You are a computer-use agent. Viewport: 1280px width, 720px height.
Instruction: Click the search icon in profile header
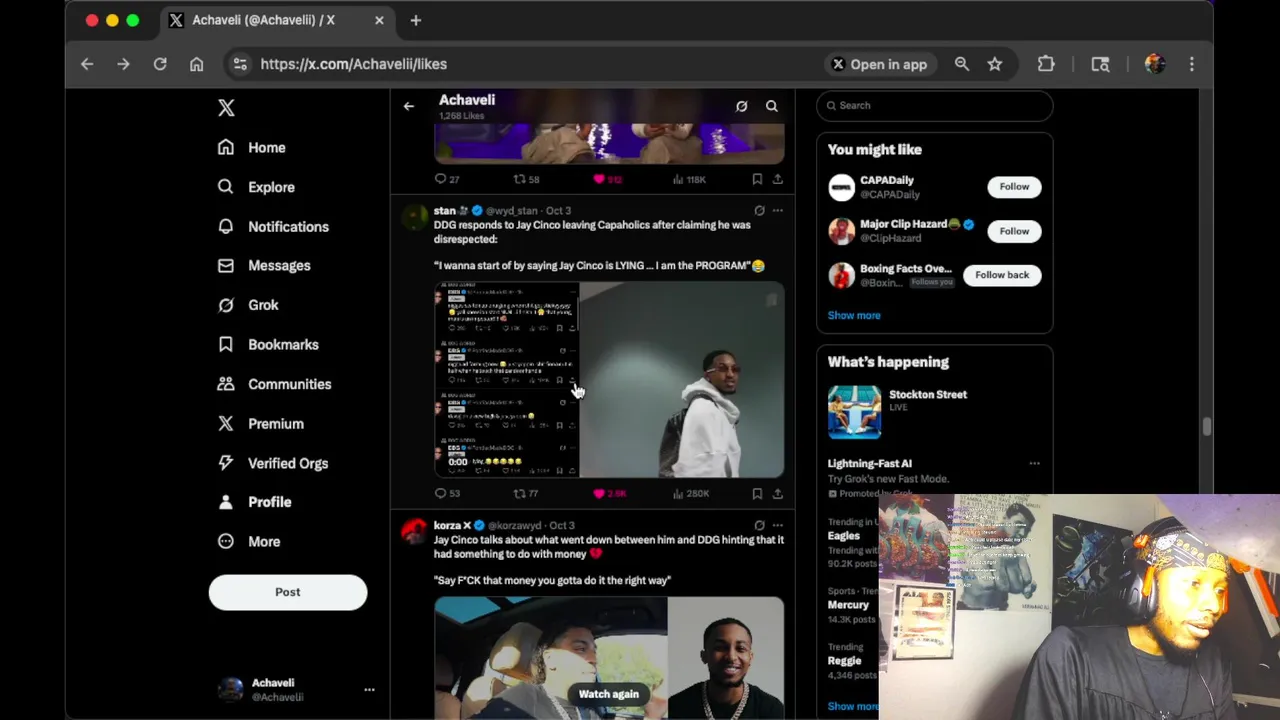(772, 106)
